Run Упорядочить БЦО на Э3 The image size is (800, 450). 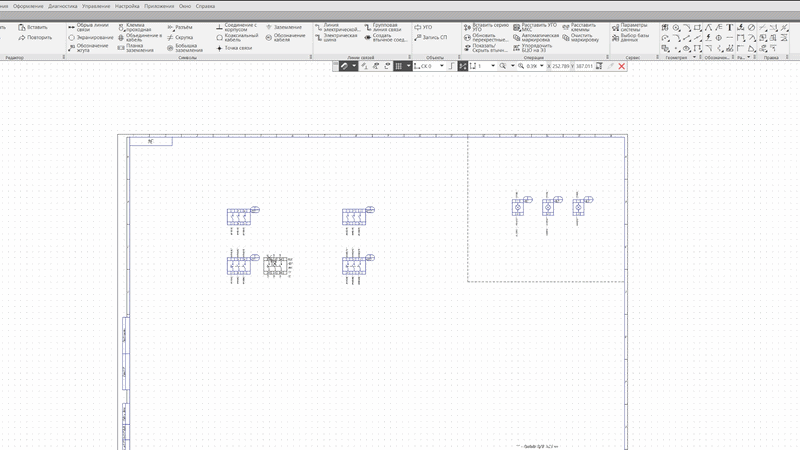pyautogui.click(x=532, y=48)
